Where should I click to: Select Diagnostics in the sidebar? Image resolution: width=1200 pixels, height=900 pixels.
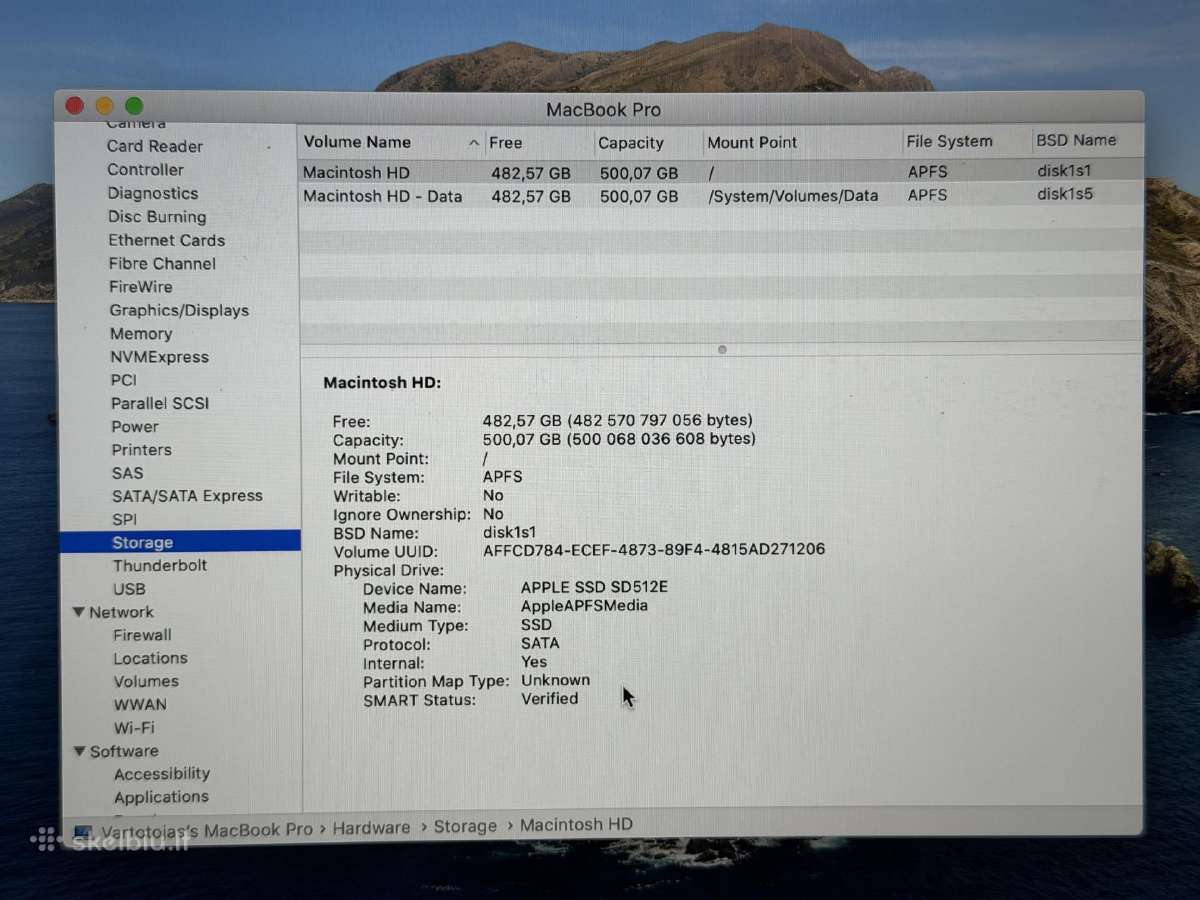[x=153, y=193]
